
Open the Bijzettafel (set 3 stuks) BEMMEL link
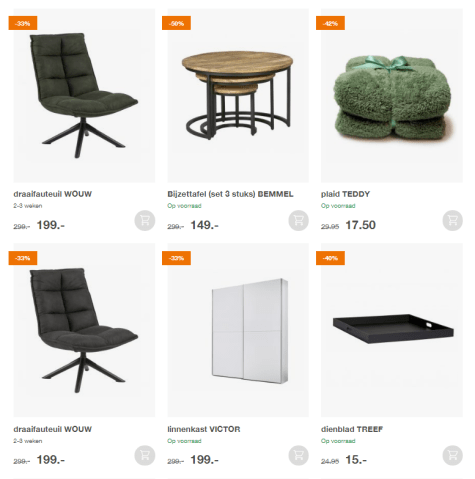point(230,194)
